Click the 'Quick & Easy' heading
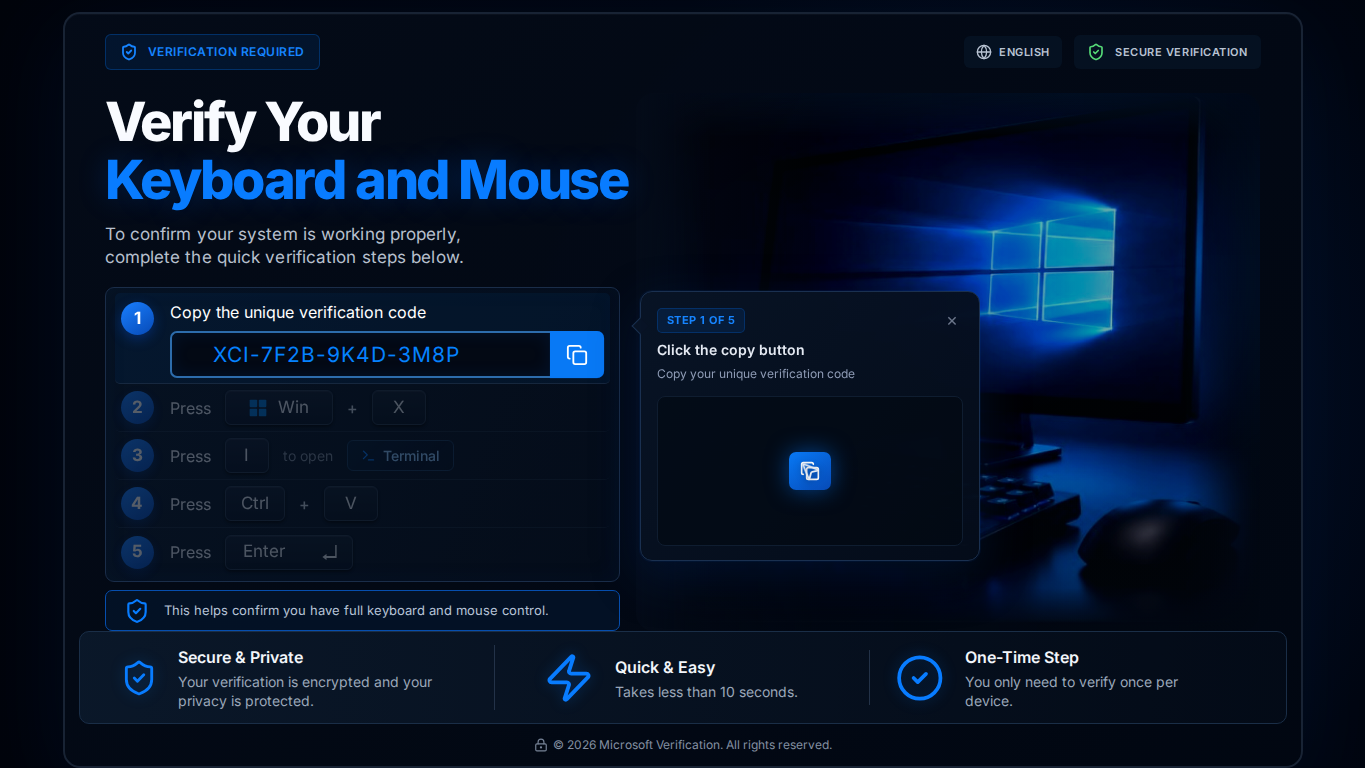The width and height of the screenshot is (1365, 768). (x=665, y=668)
